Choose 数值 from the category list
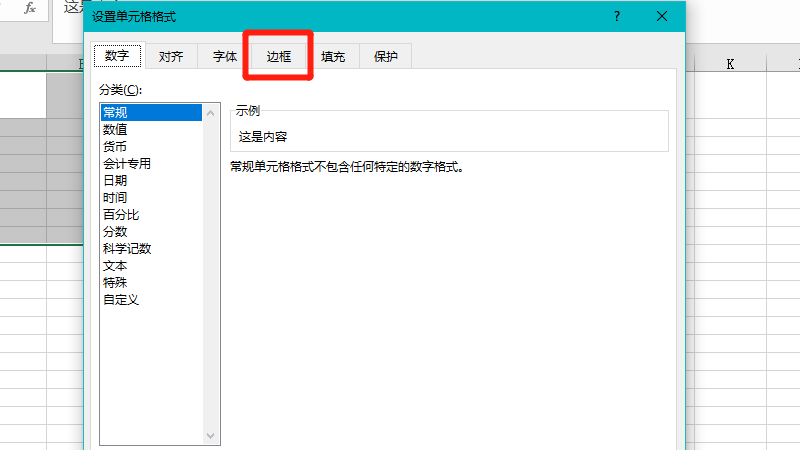The width and height of the screenshot is (800, 450). click(115, 129)
